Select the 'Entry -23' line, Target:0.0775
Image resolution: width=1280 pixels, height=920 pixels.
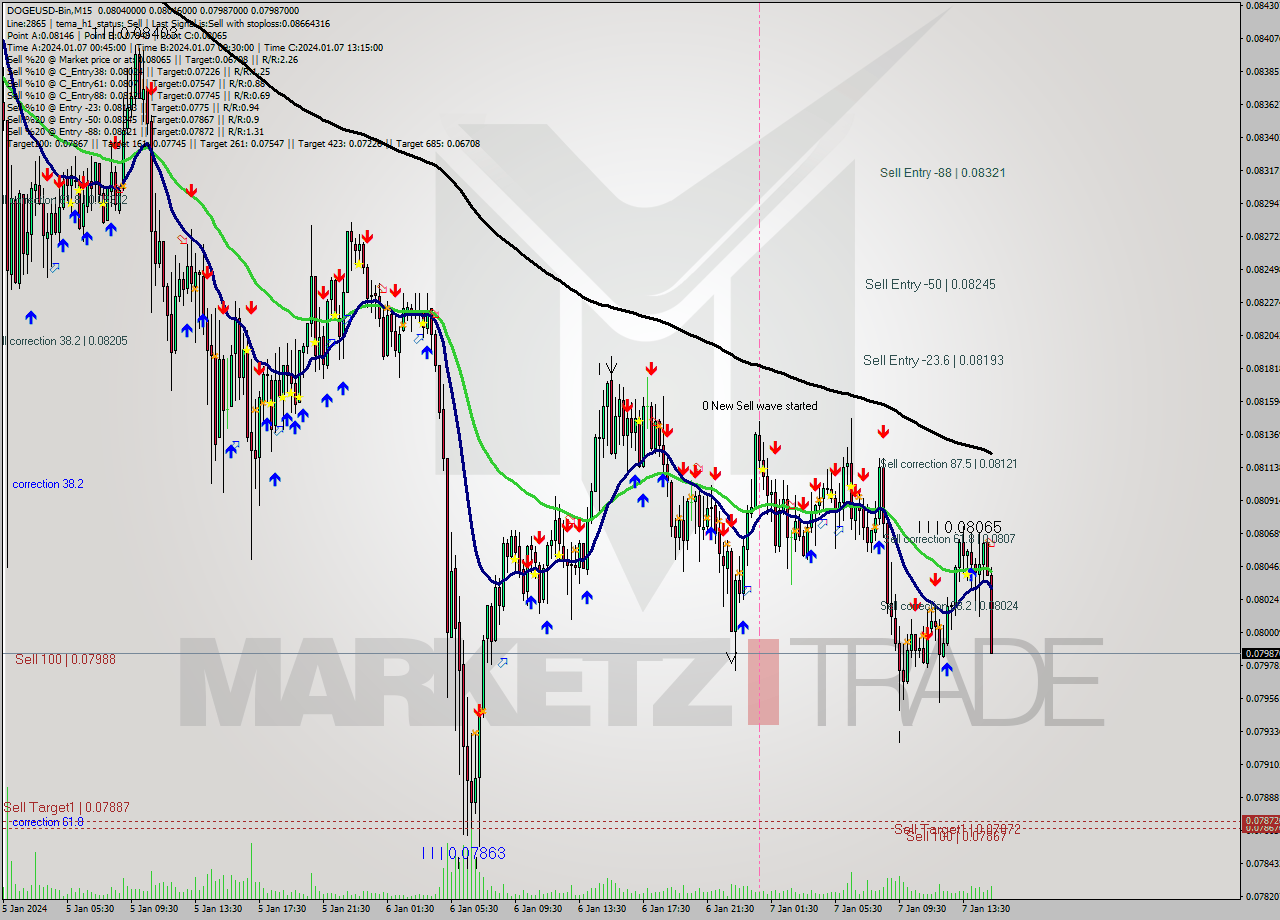[133, 107]
